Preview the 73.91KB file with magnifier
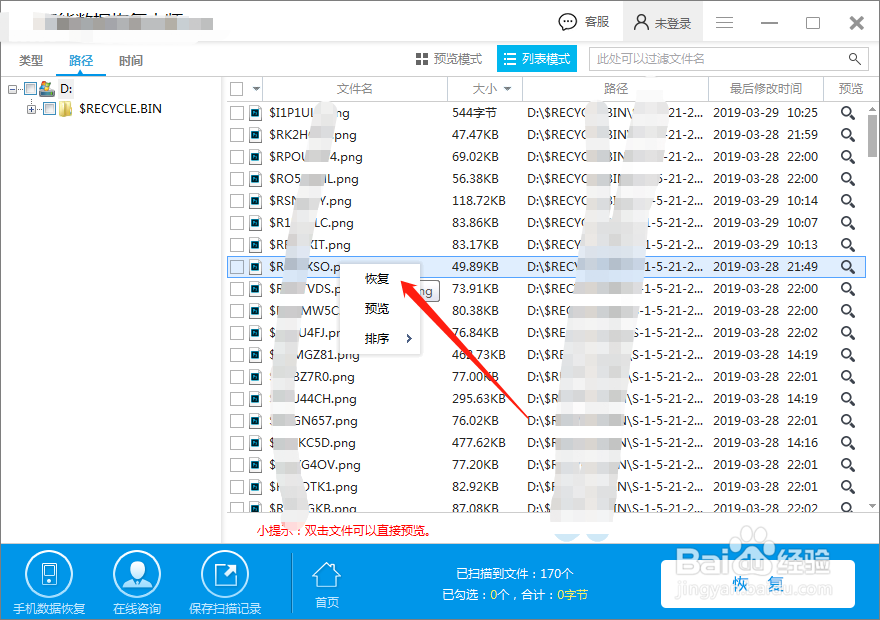 click(847, 289)
